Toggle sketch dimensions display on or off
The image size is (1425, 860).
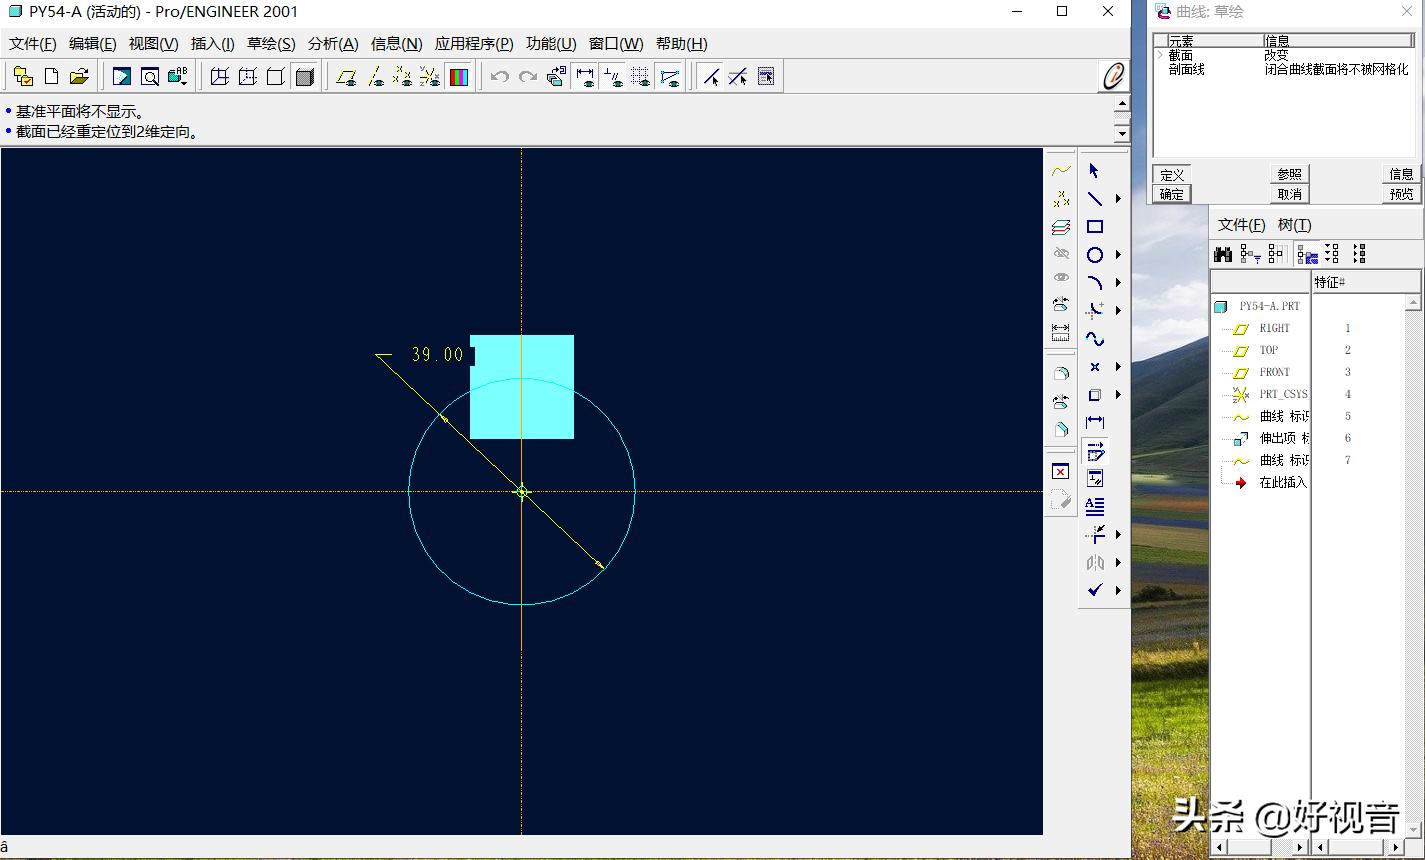click(x=585, y=77)
